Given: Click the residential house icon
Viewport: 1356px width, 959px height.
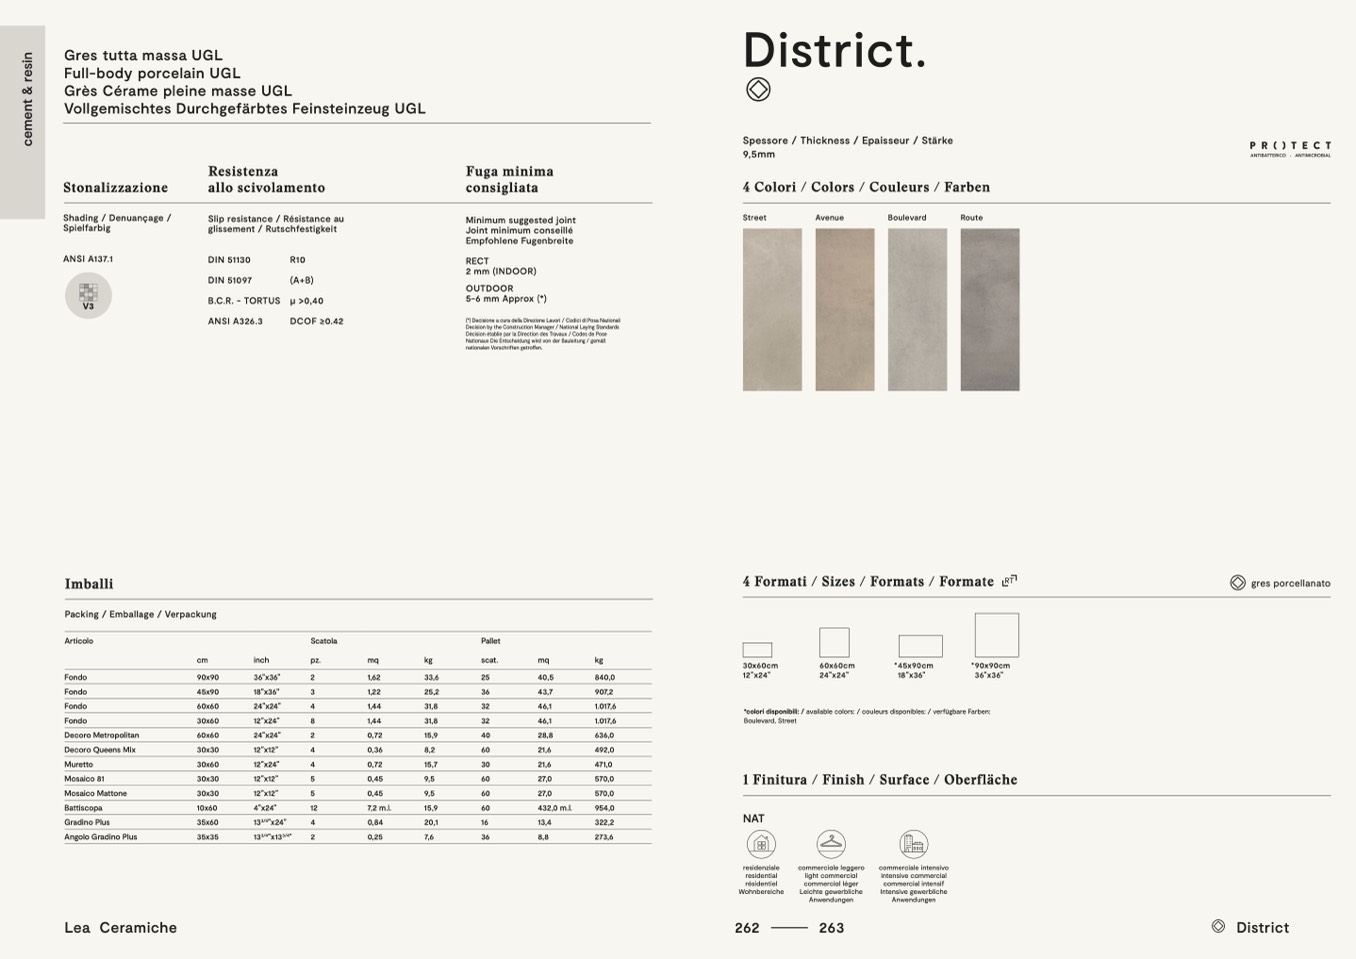Looking at the screenshot, I should point(761,844).
